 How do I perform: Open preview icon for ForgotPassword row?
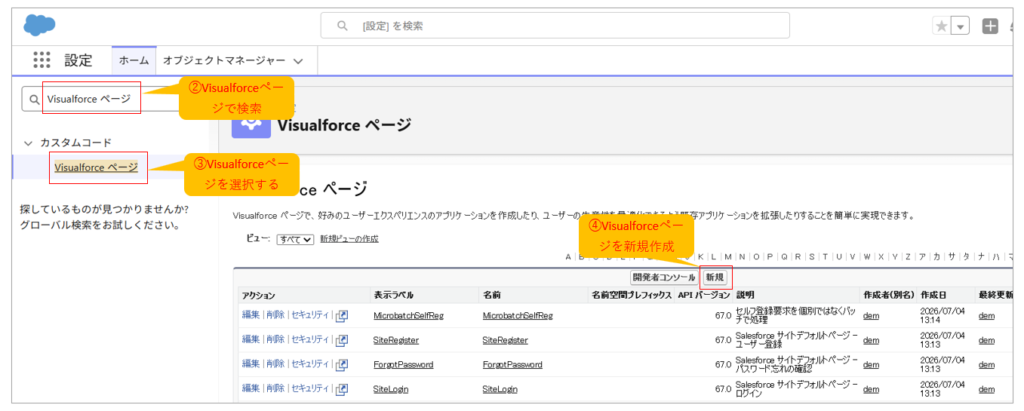[342, 365]
